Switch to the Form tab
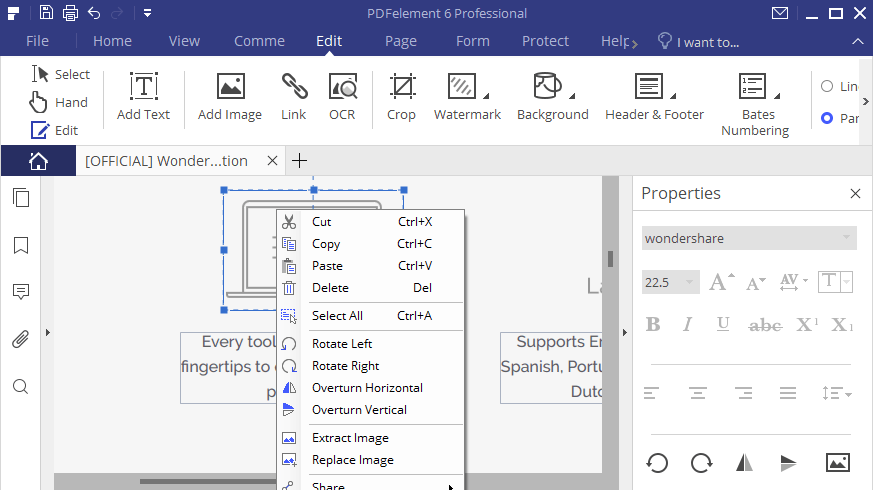 pos(473,41)
